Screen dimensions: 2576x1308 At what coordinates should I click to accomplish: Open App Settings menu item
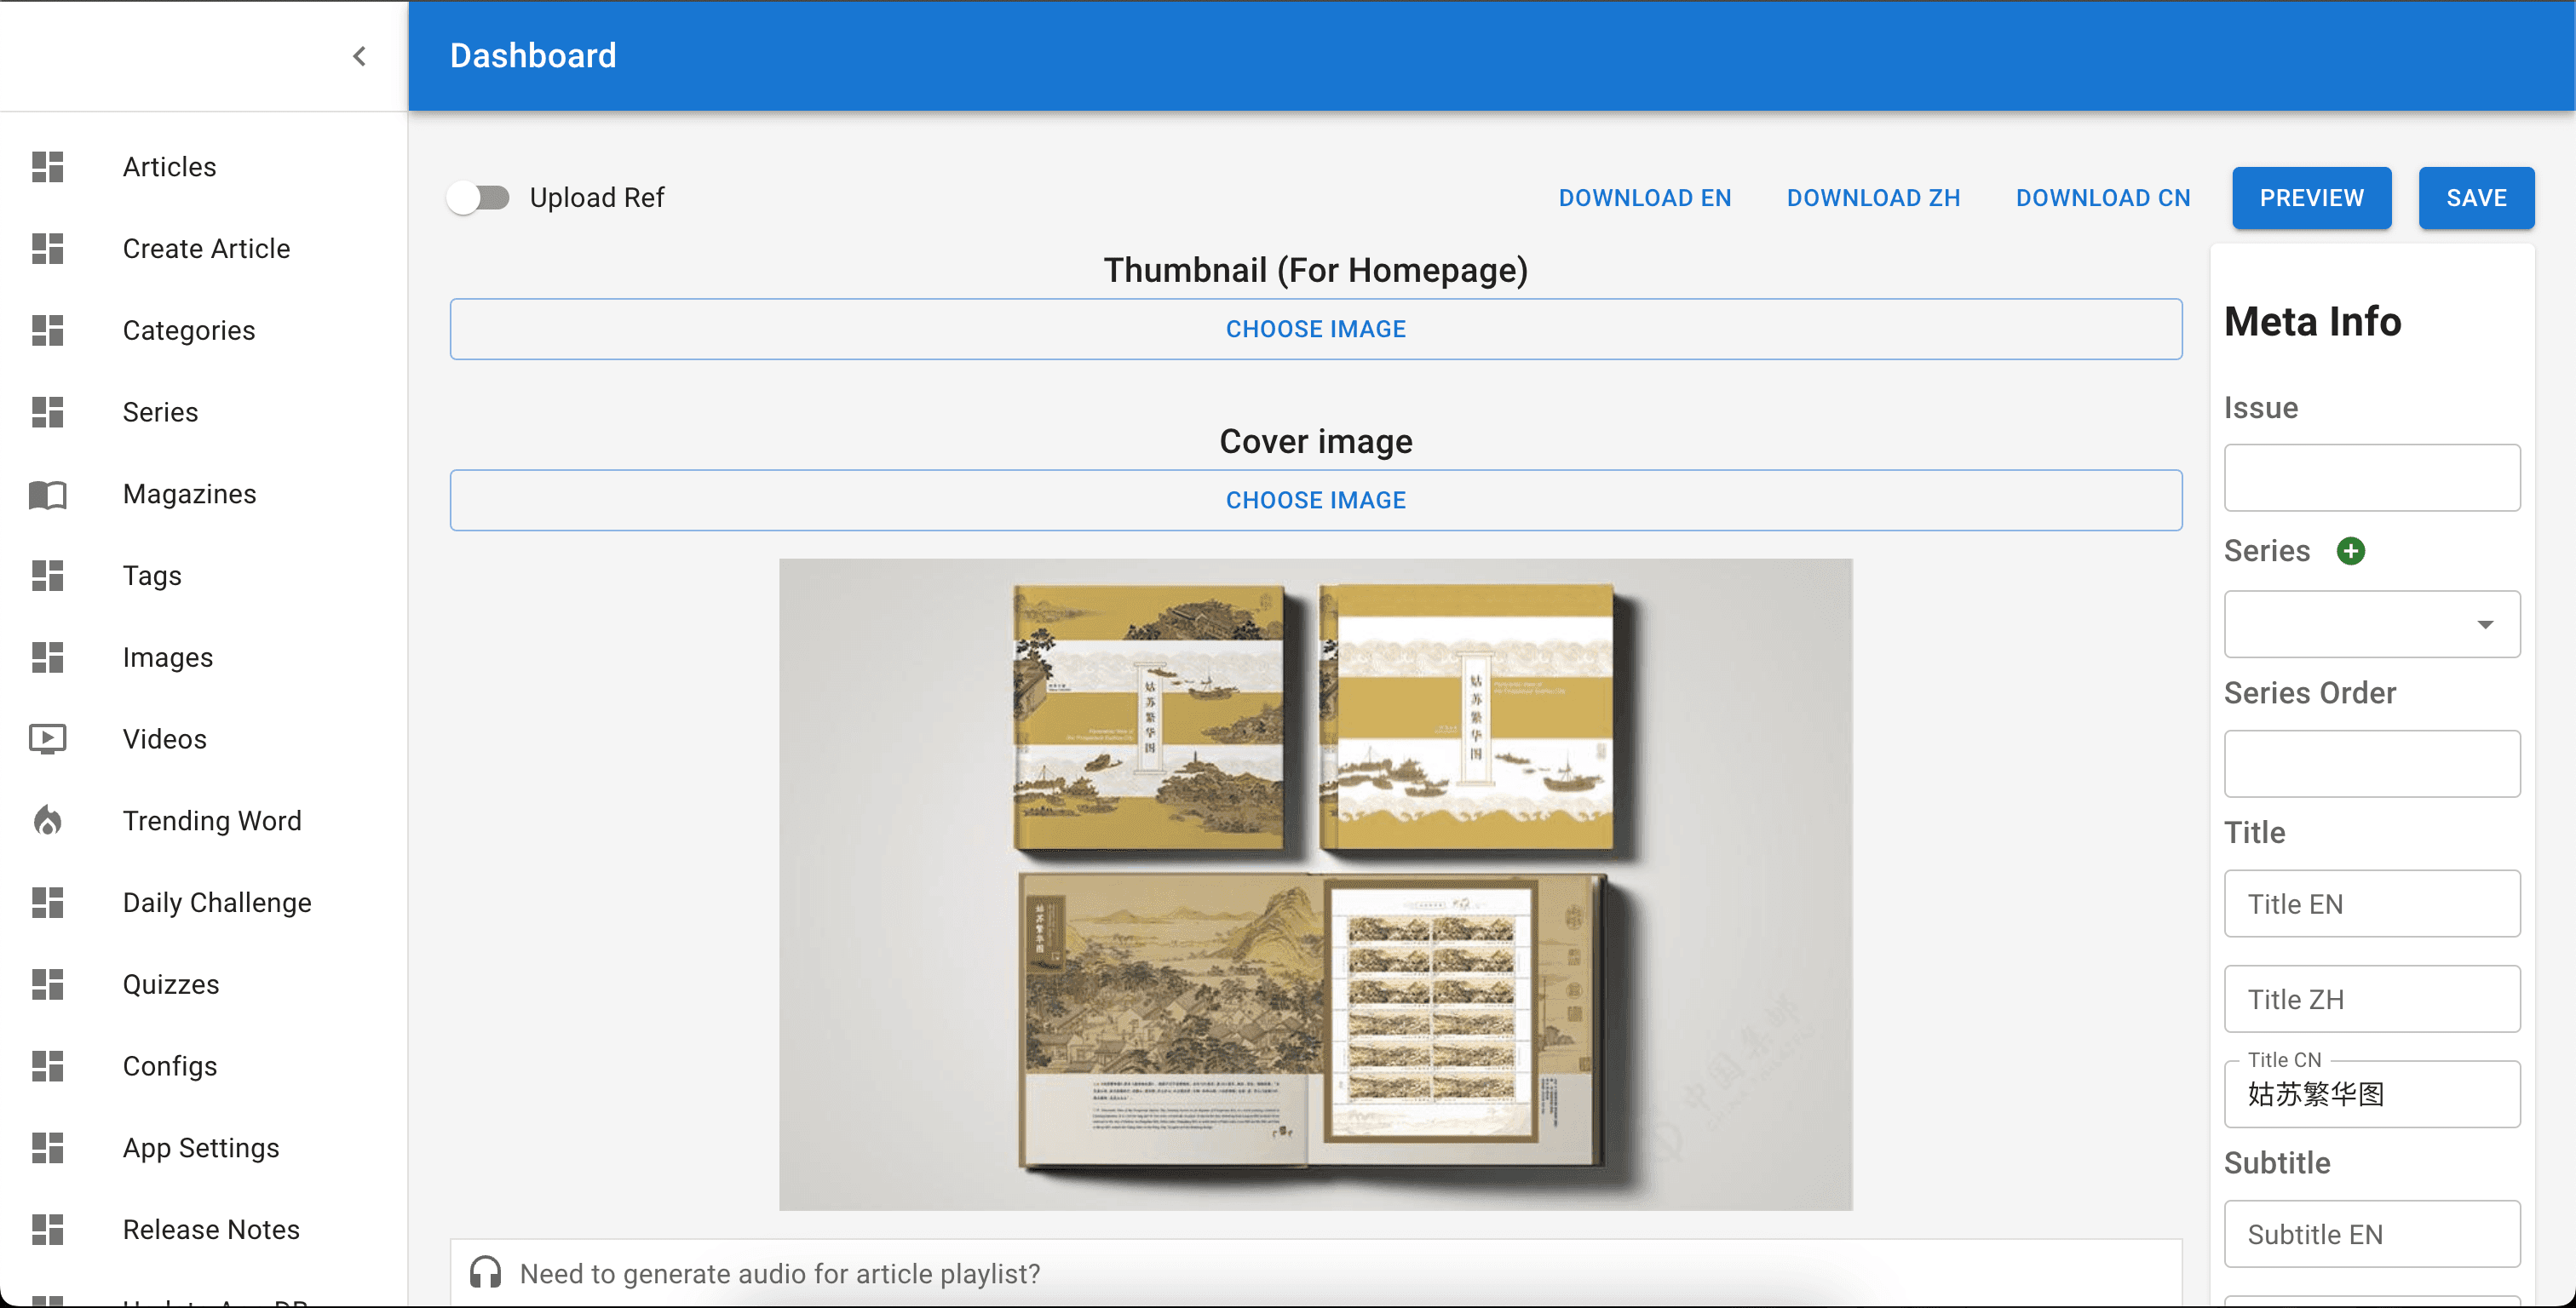click(204, 1148)
